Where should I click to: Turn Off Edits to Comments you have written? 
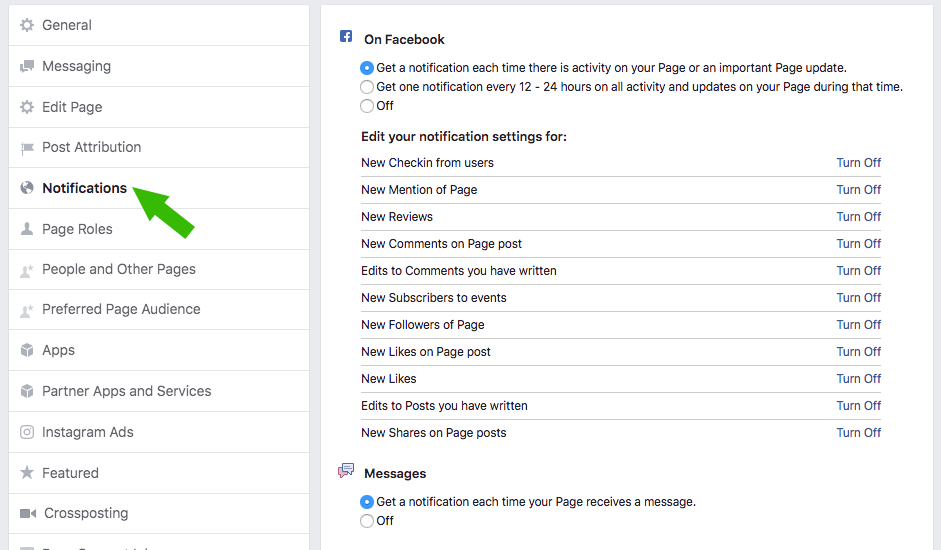tap(858, 271)
